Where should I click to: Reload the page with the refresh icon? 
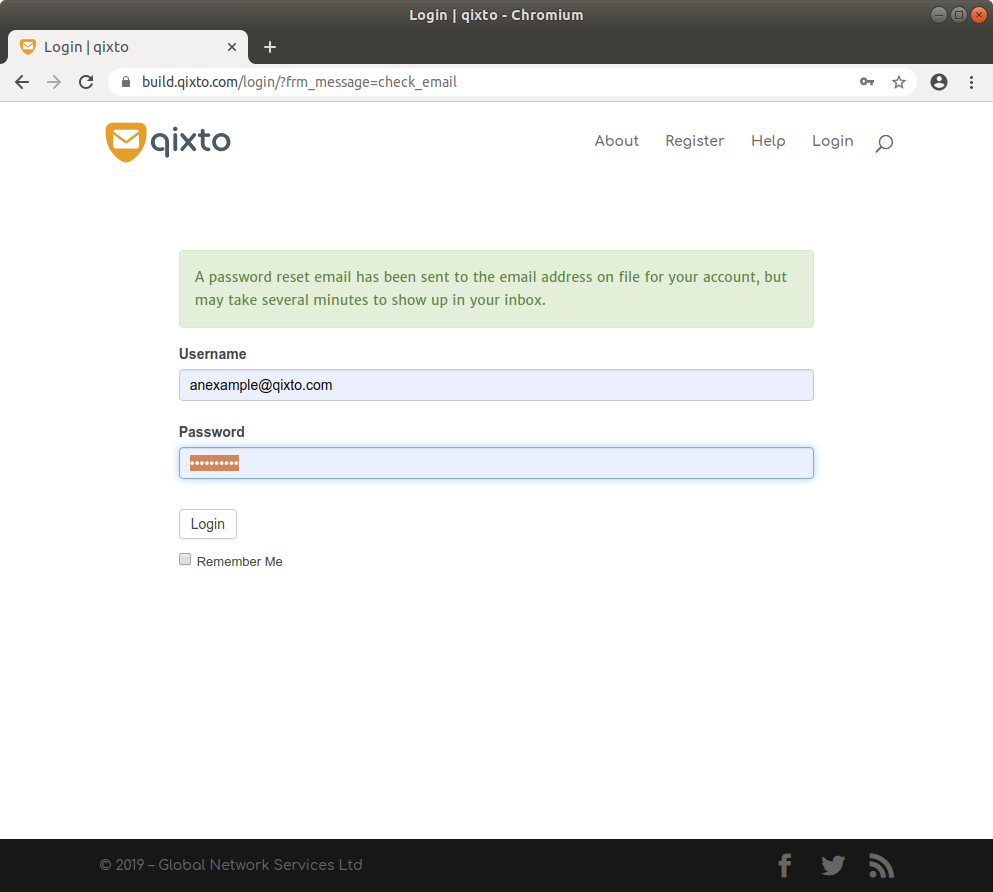tap(86, 82)
